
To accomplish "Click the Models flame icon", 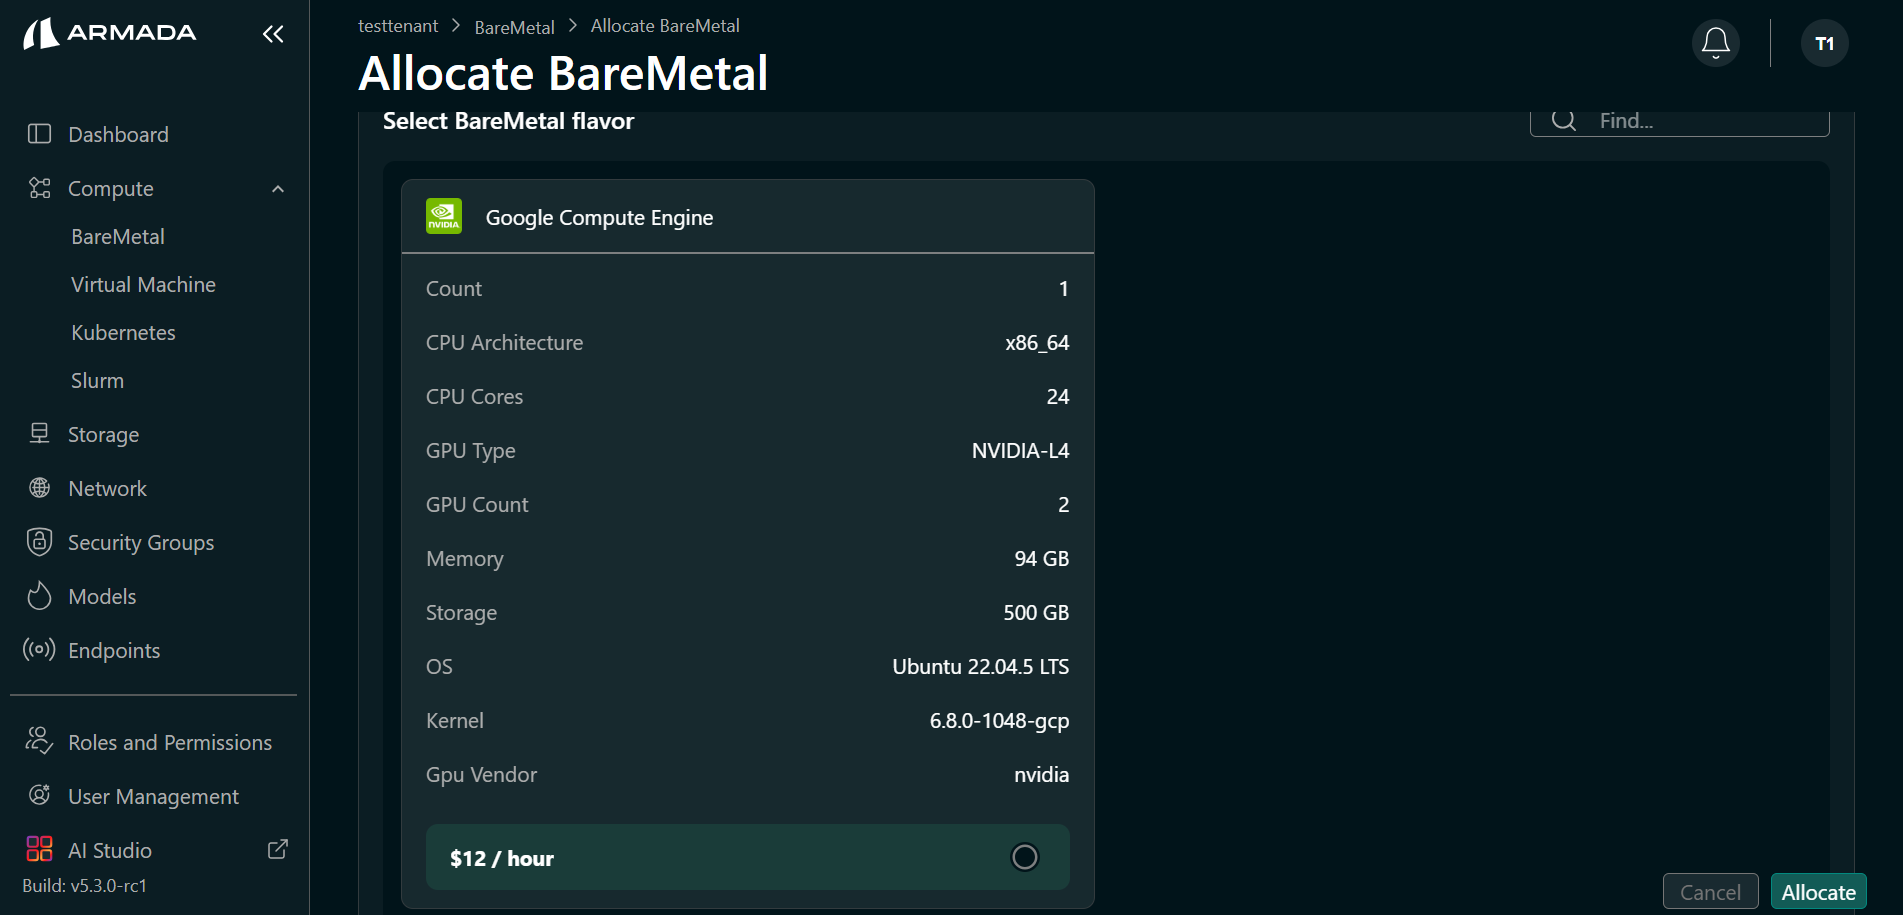I will coord(39,596).
